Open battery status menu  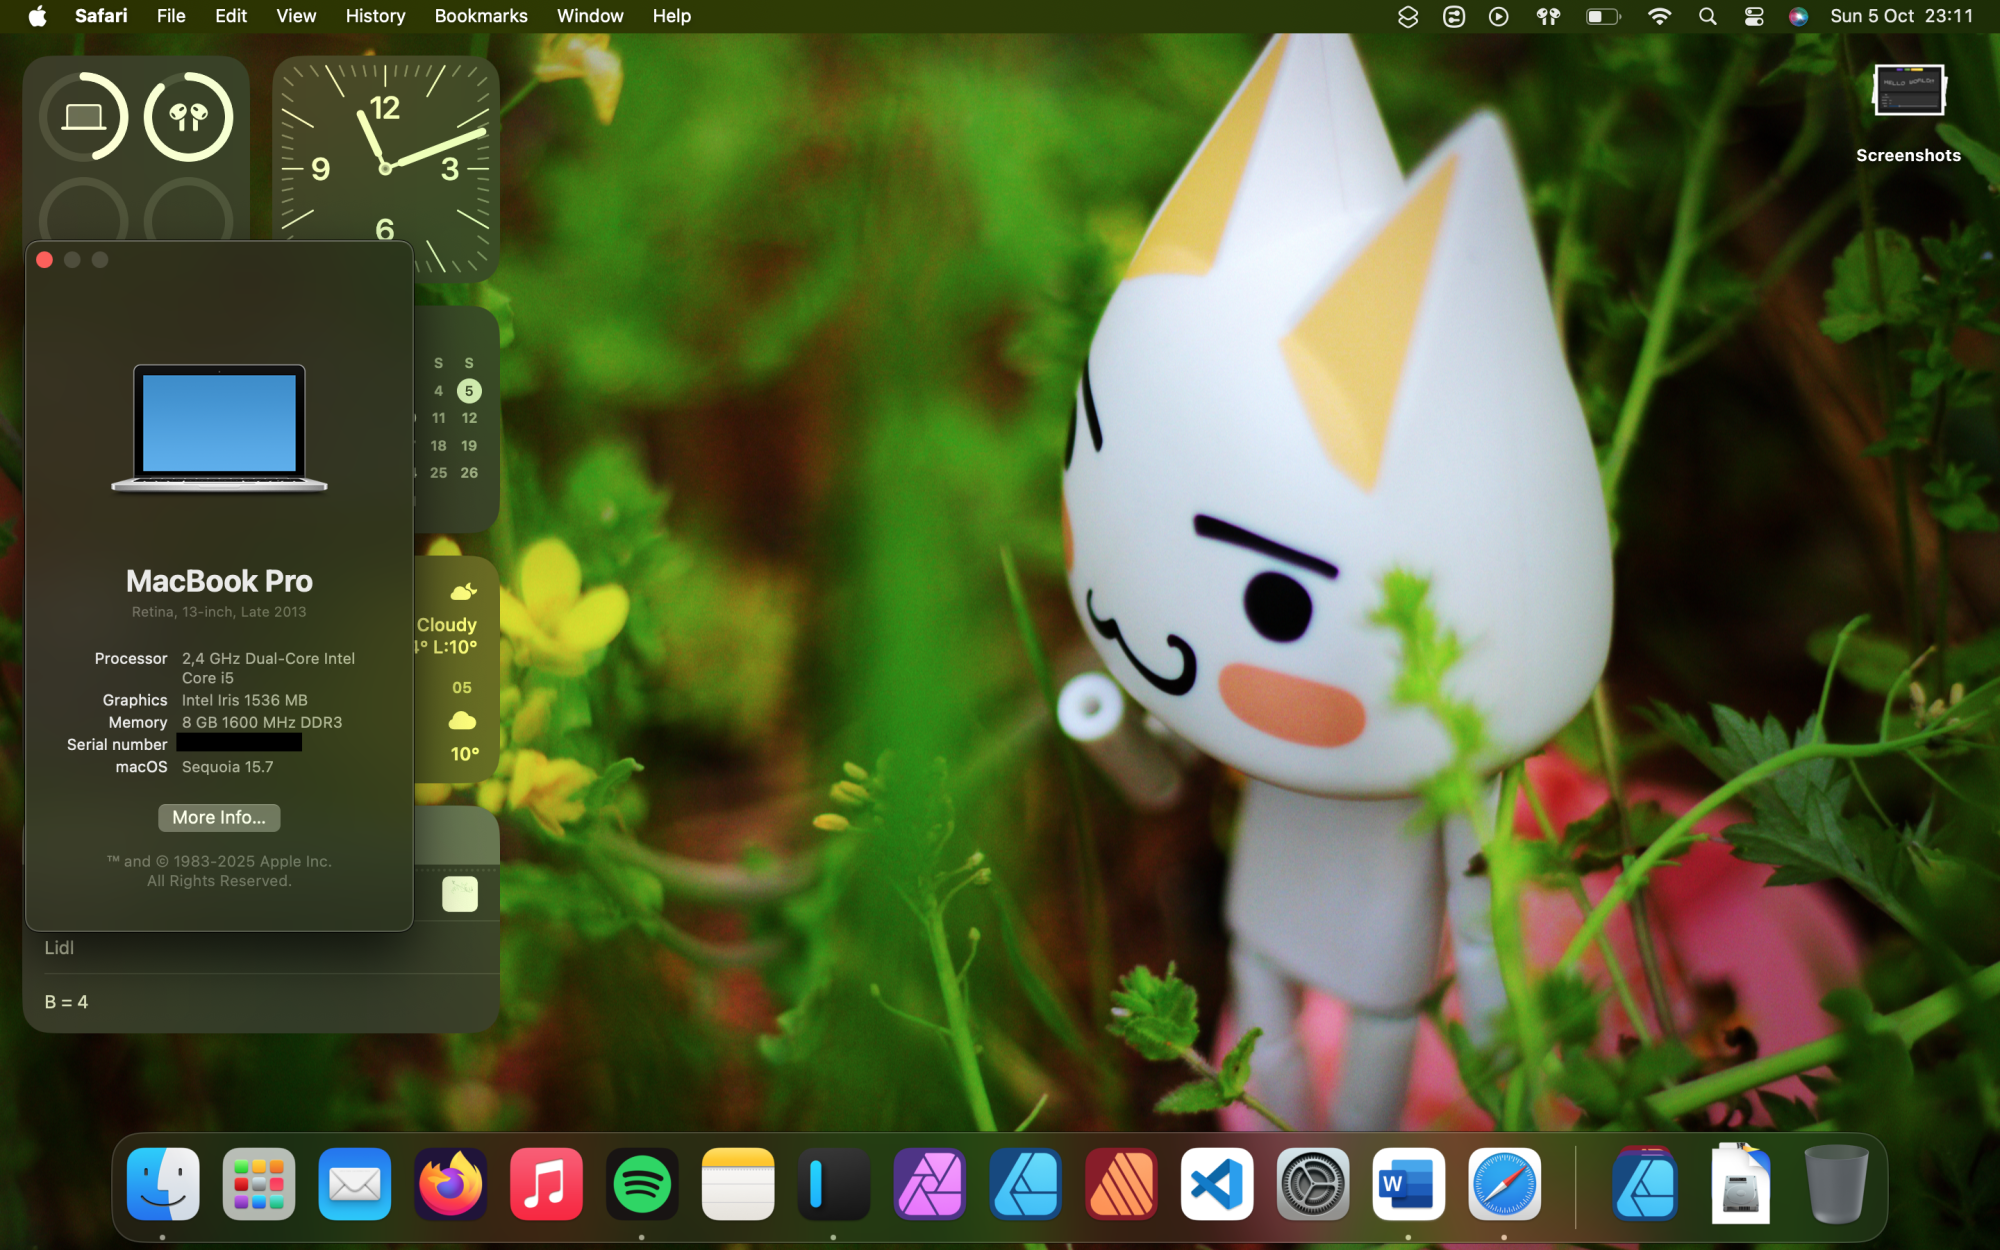pos(1602,16)
